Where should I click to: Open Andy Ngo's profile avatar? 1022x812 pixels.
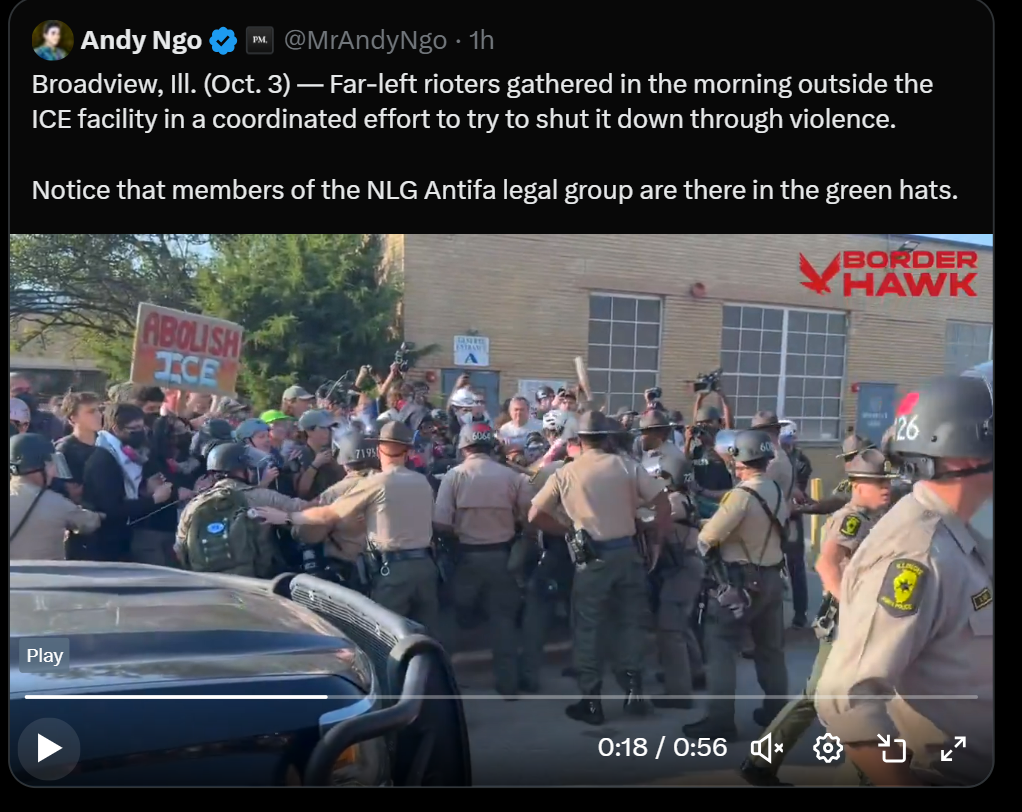point(52,40)
